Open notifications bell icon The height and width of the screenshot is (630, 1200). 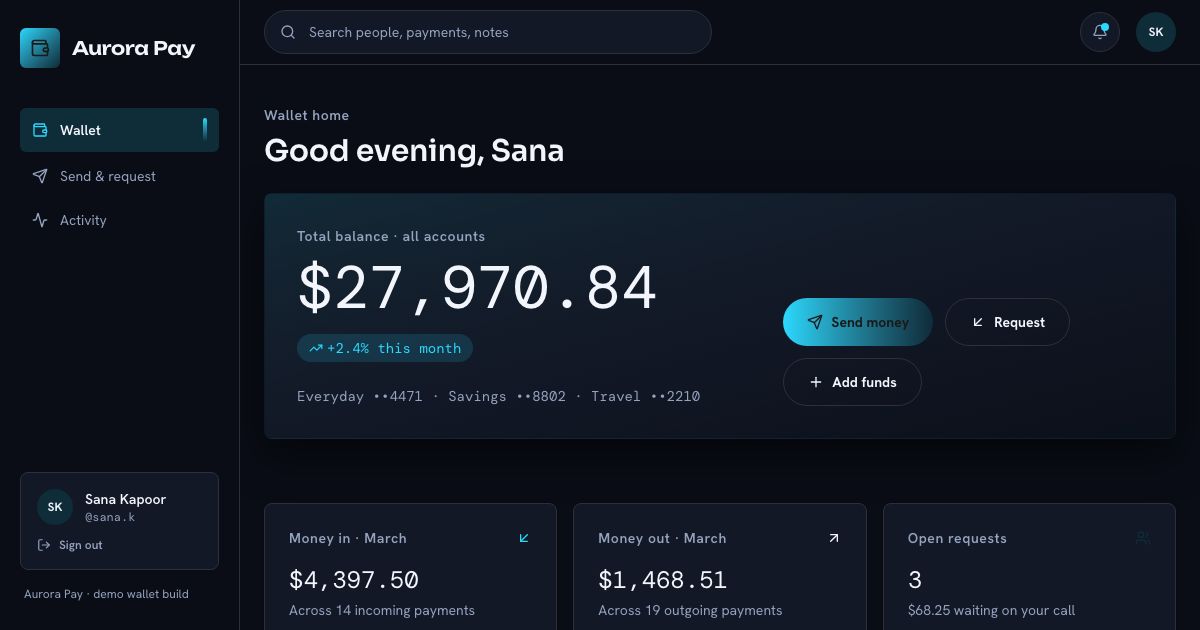(1100, 32)
